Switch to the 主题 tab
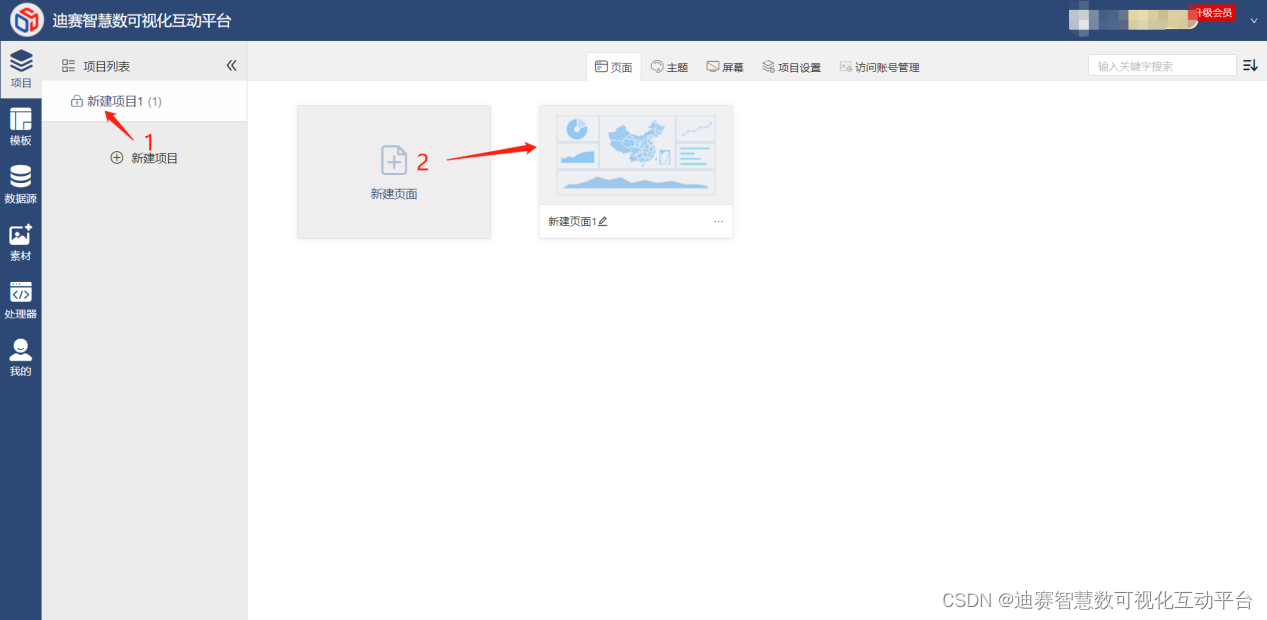This screenshot has height=620, width=1267. click(x=669, y=67)
